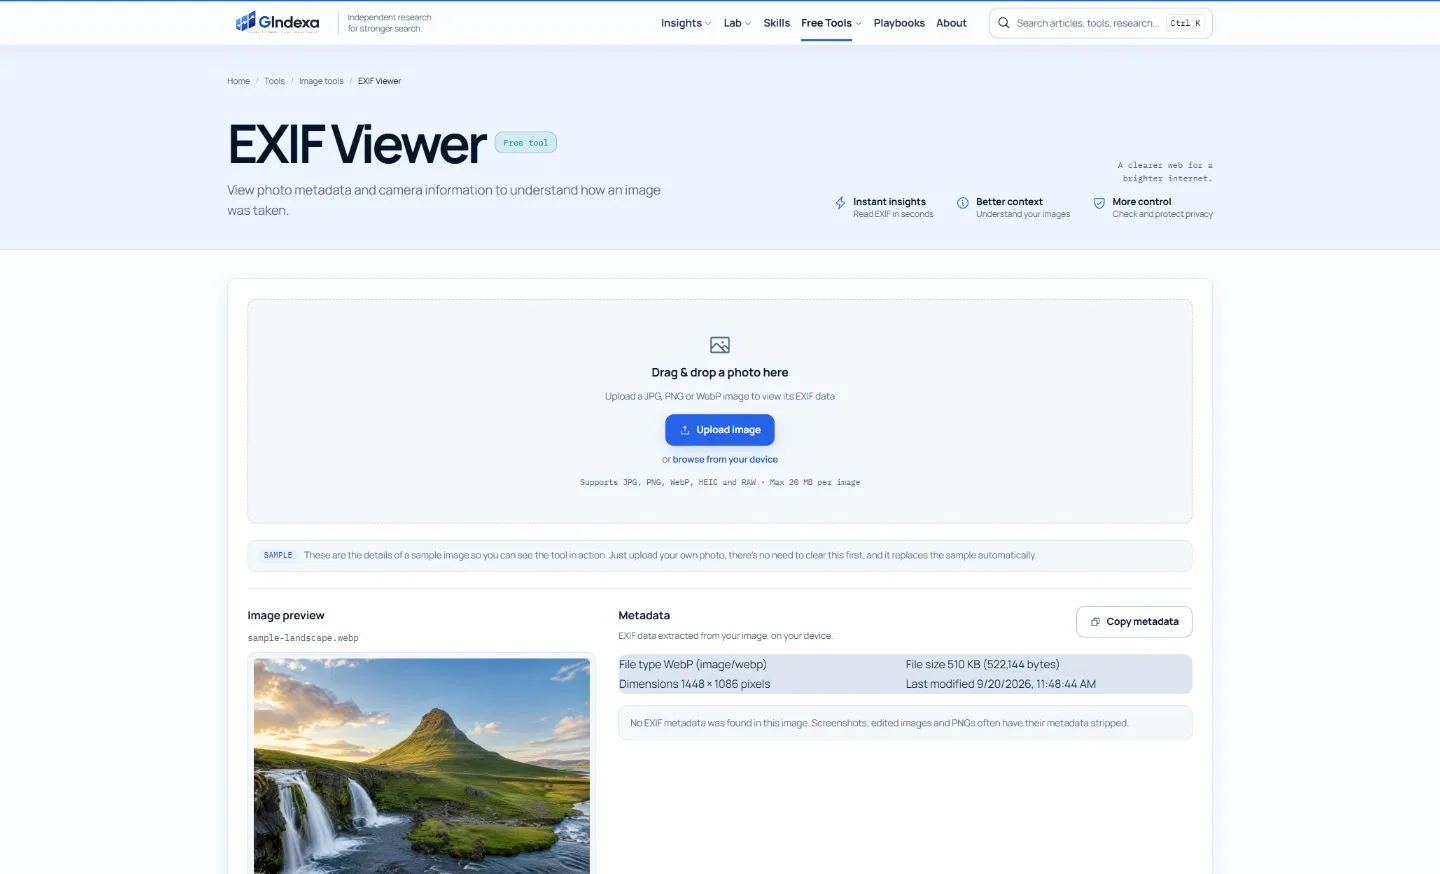Click the No EXIF metadata found notice
Viewport: 1440px width, 874px height.
click(905, 723)
